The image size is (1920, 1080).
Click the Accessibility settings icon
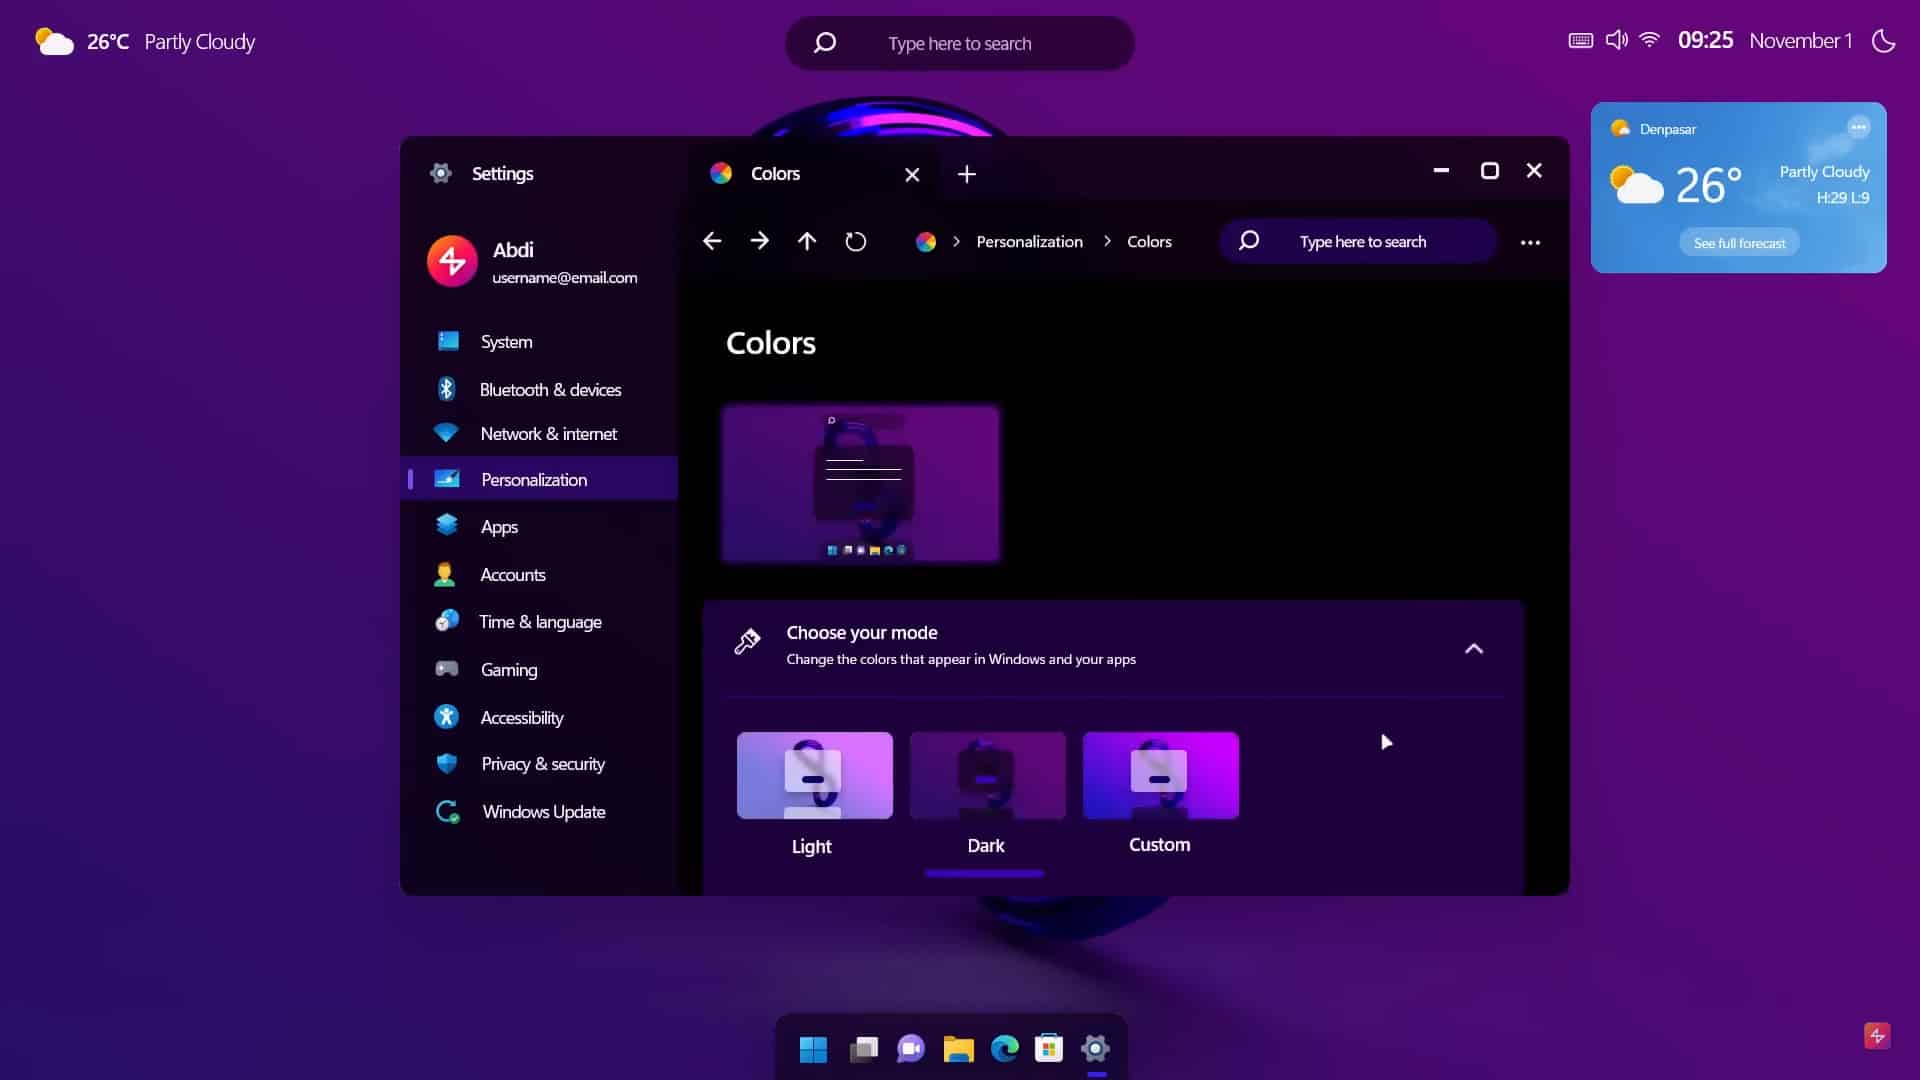[447, 716]
